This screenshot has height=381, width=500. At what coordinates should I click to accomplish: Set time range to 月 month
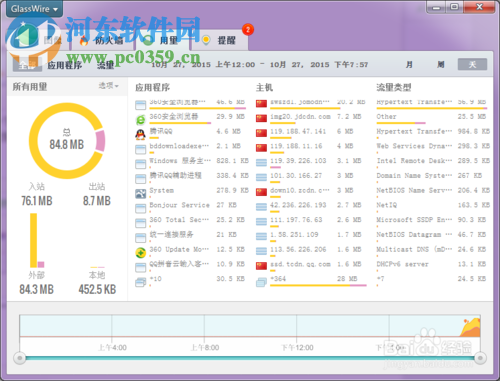click(x=409, y=65)
